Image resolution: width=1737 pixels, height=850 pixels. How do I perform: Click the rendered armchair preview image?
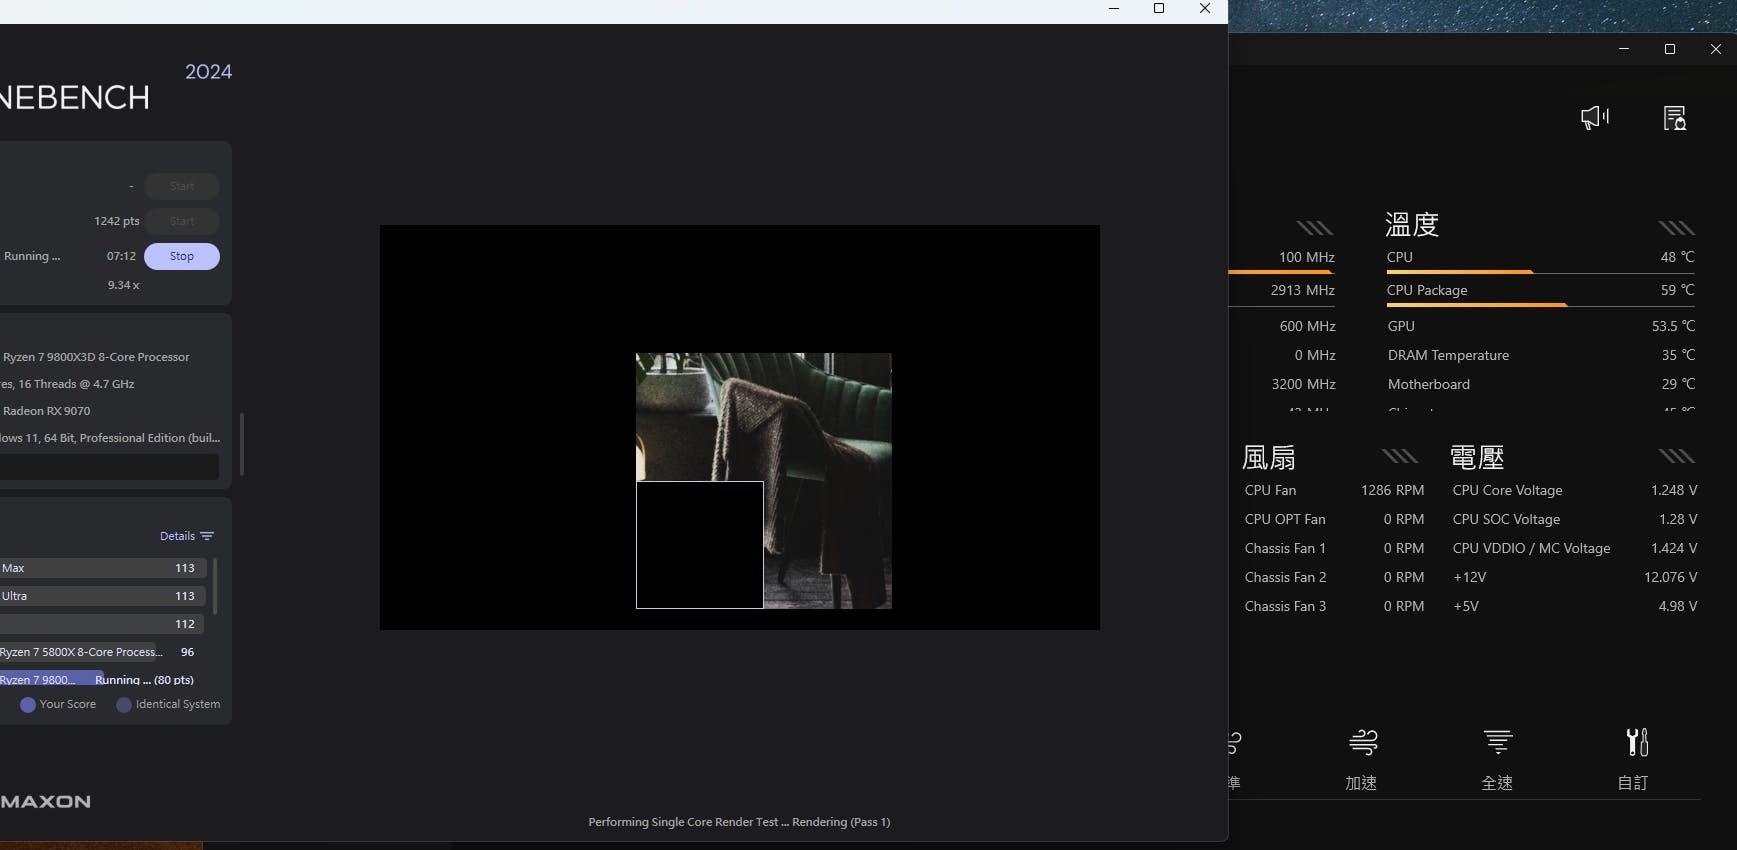point(764,480)
